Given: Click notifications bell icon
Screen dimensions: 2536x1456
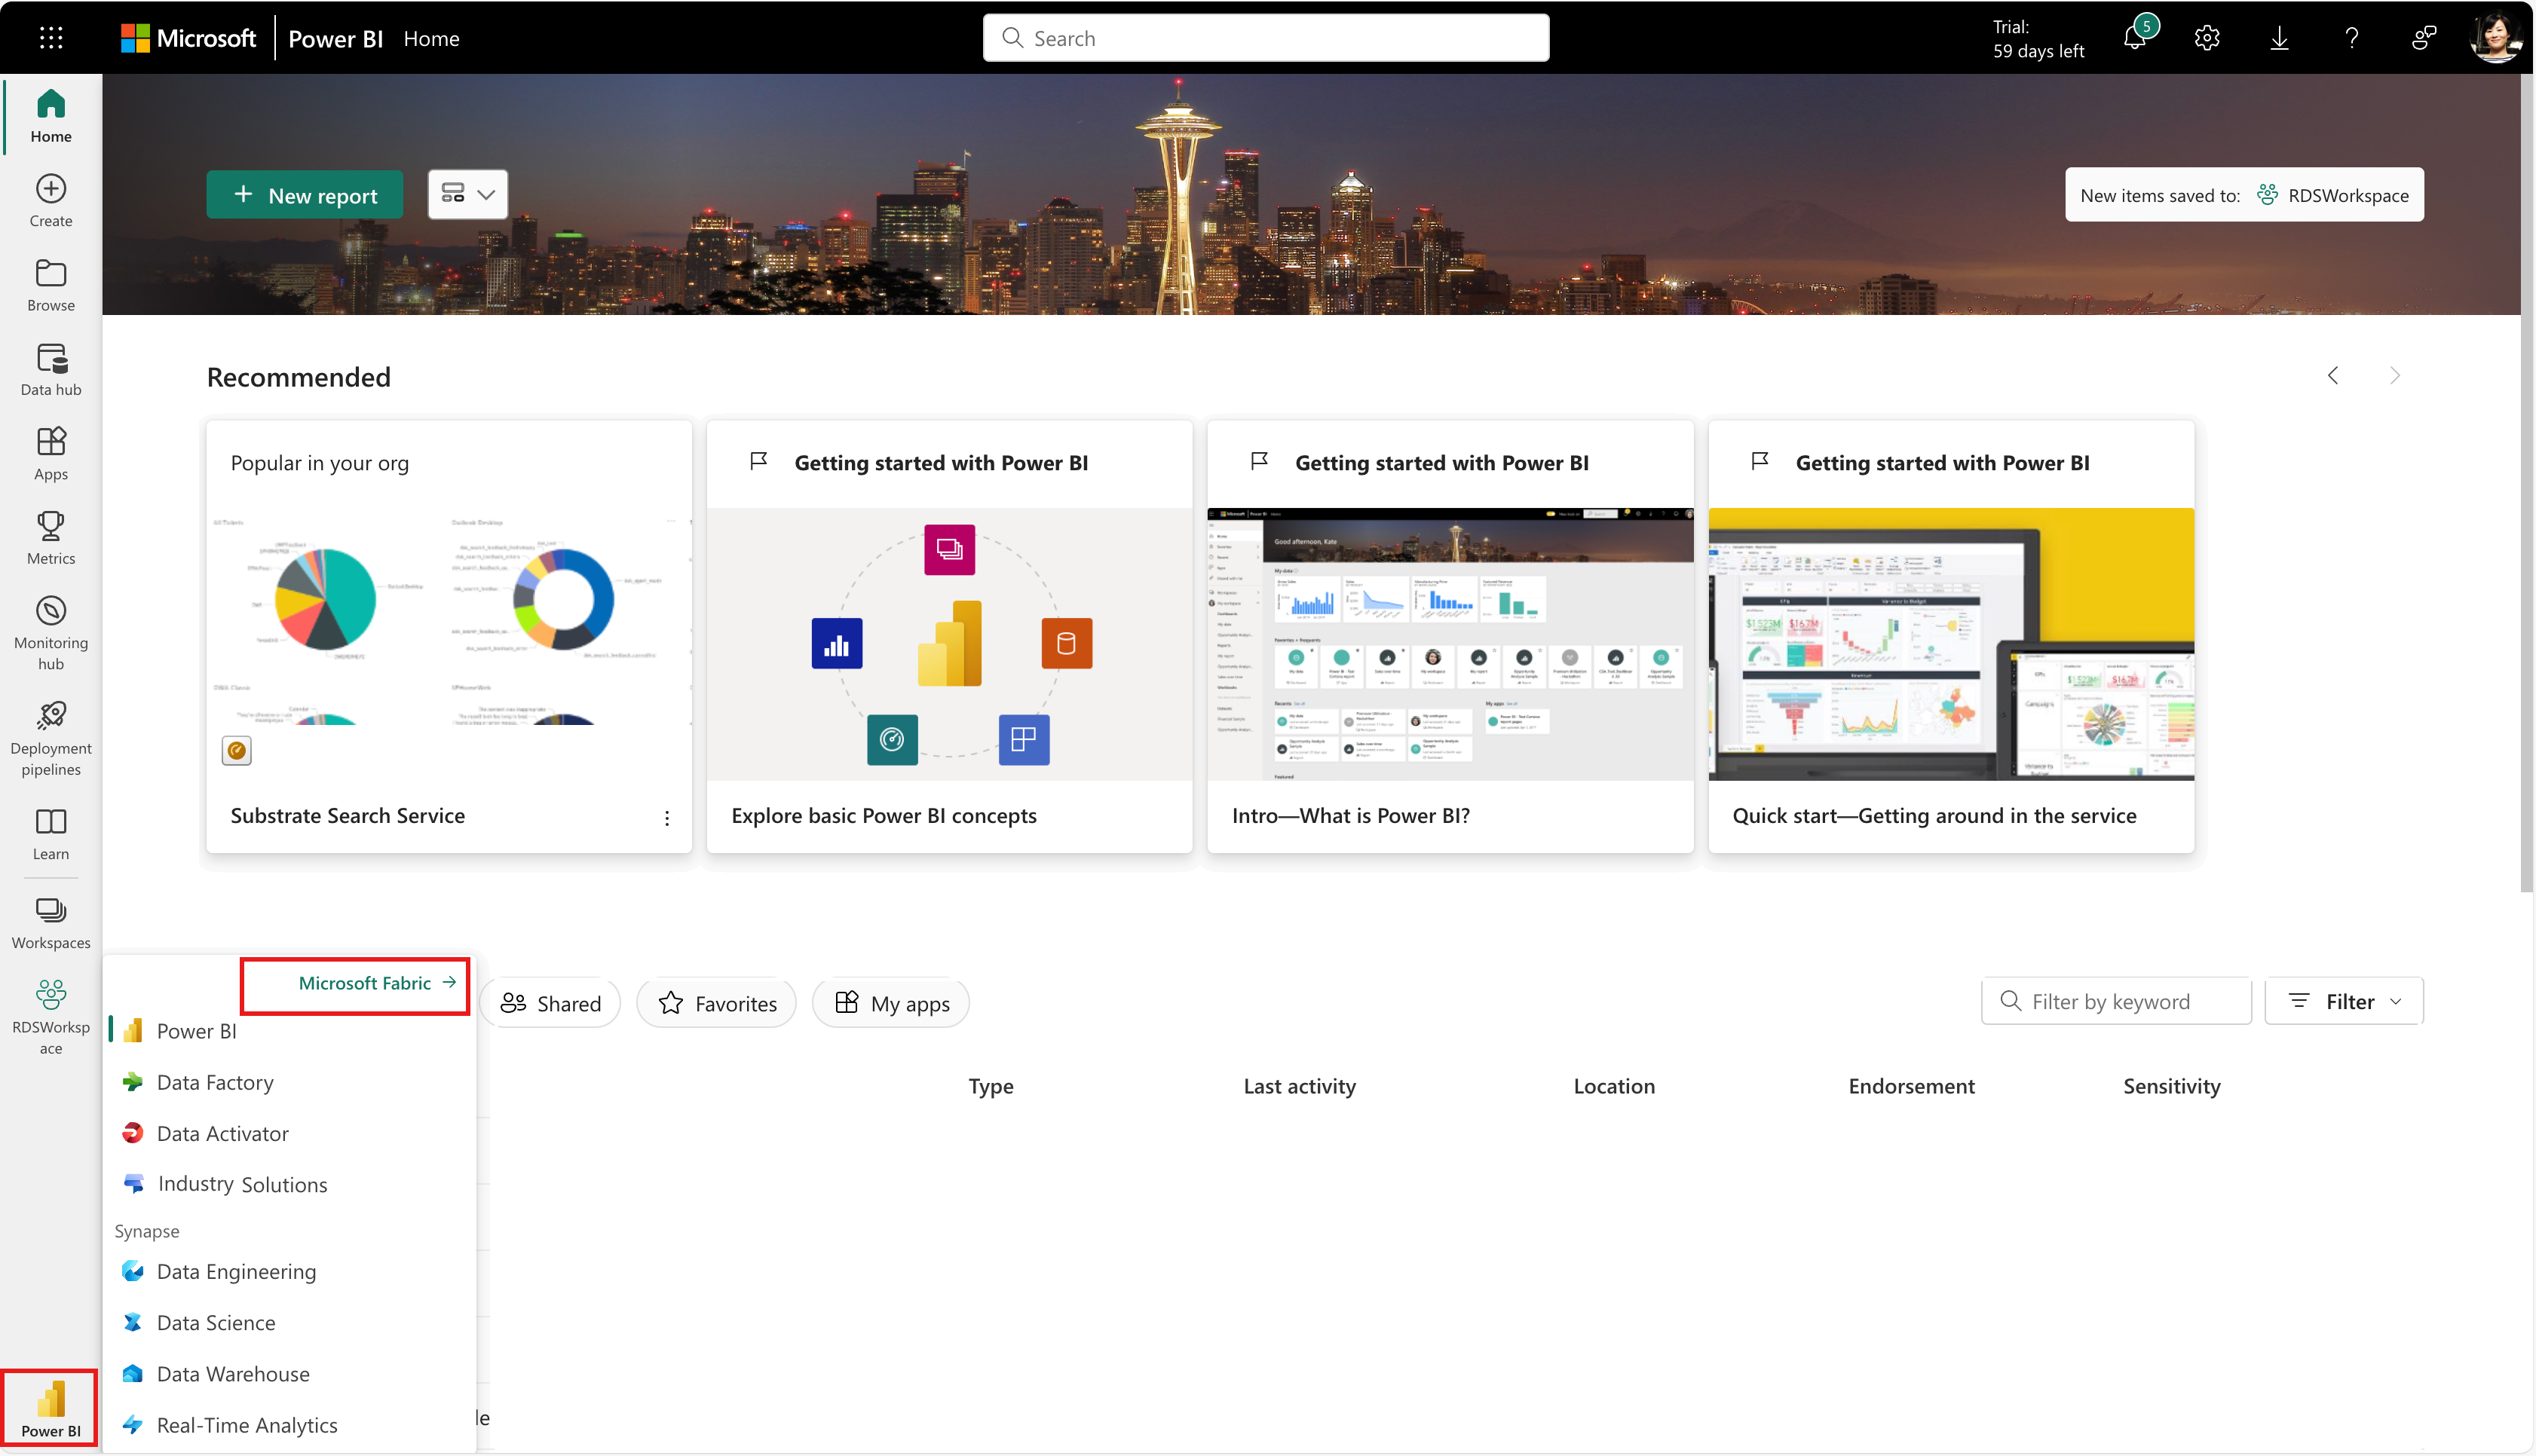Looking at the screenshot, I should click(2133, 37).
